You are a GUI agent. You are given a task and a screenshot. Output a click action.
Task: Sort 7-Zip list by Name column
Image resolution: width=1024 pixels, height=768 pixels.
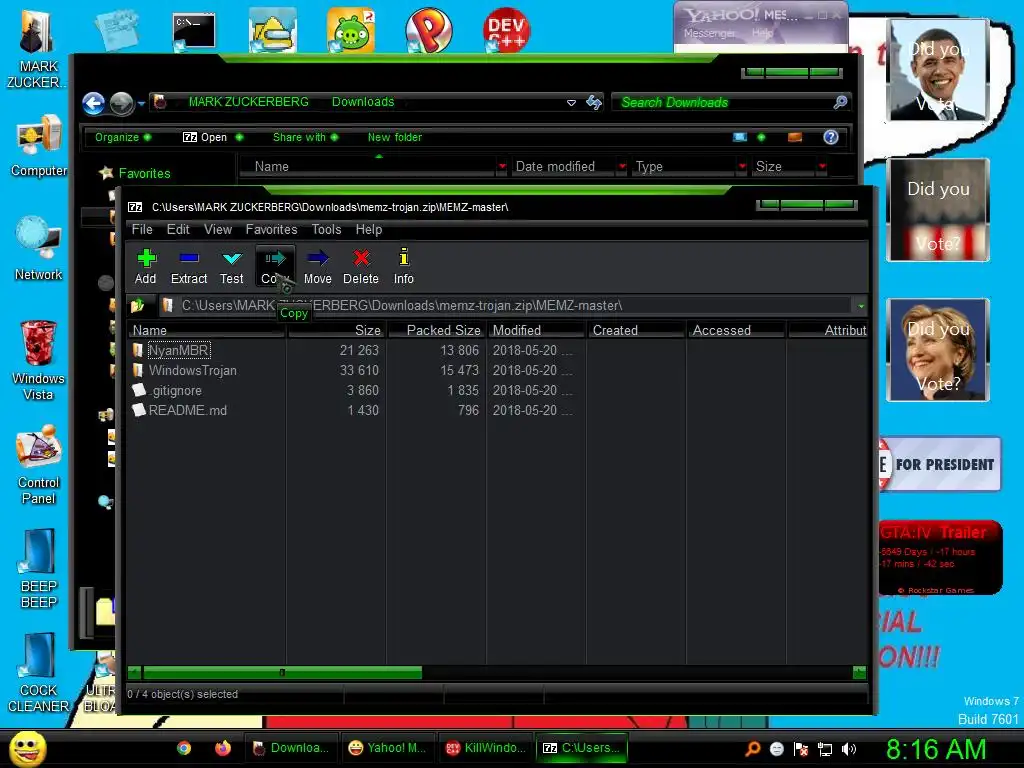(x=206, y=330)
